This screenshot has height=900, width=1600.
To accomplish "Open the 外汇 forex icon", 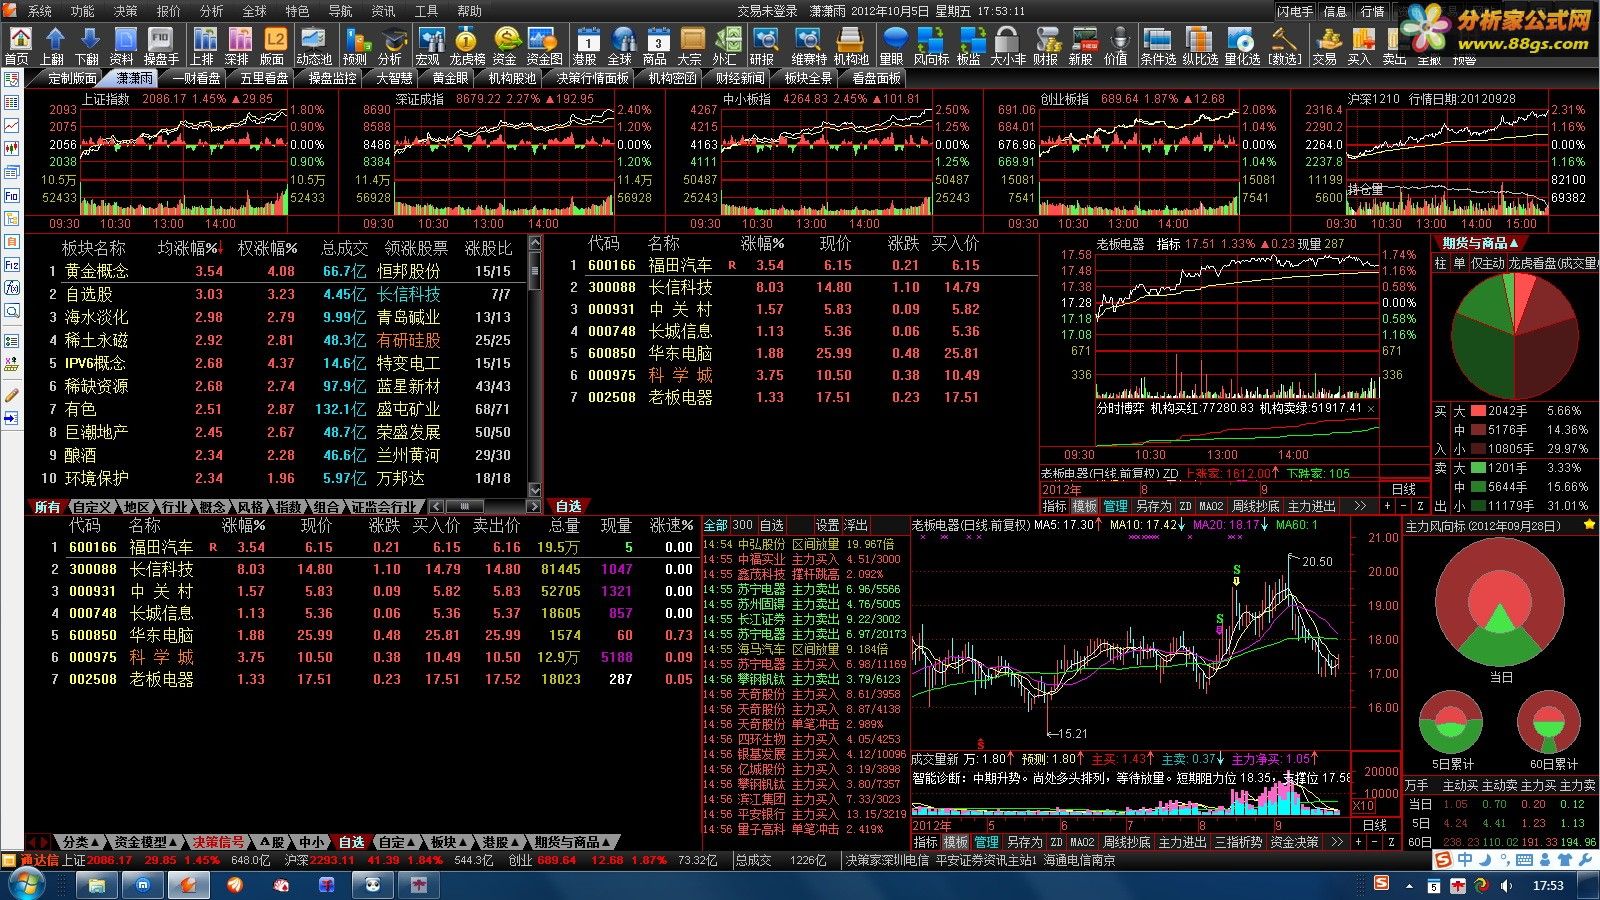I will coord(725,45).
